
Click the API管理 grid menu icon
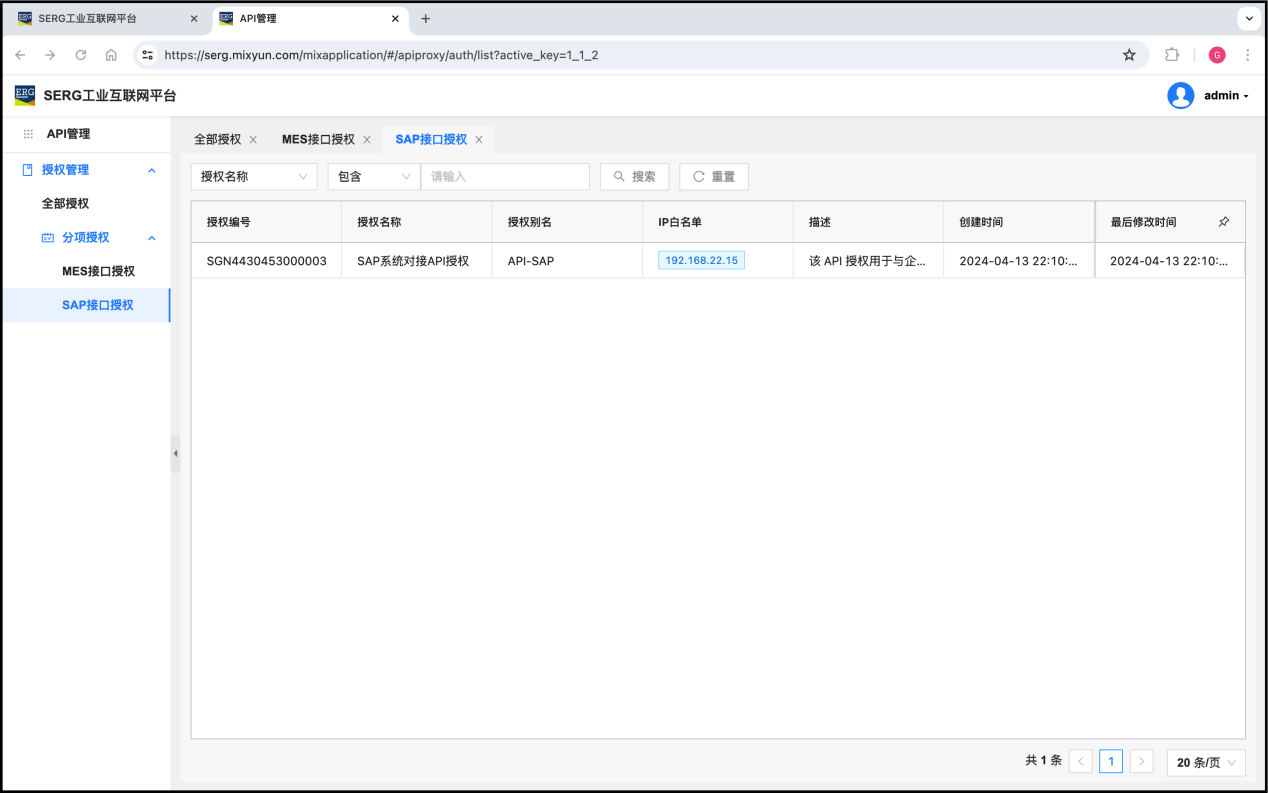28,134
